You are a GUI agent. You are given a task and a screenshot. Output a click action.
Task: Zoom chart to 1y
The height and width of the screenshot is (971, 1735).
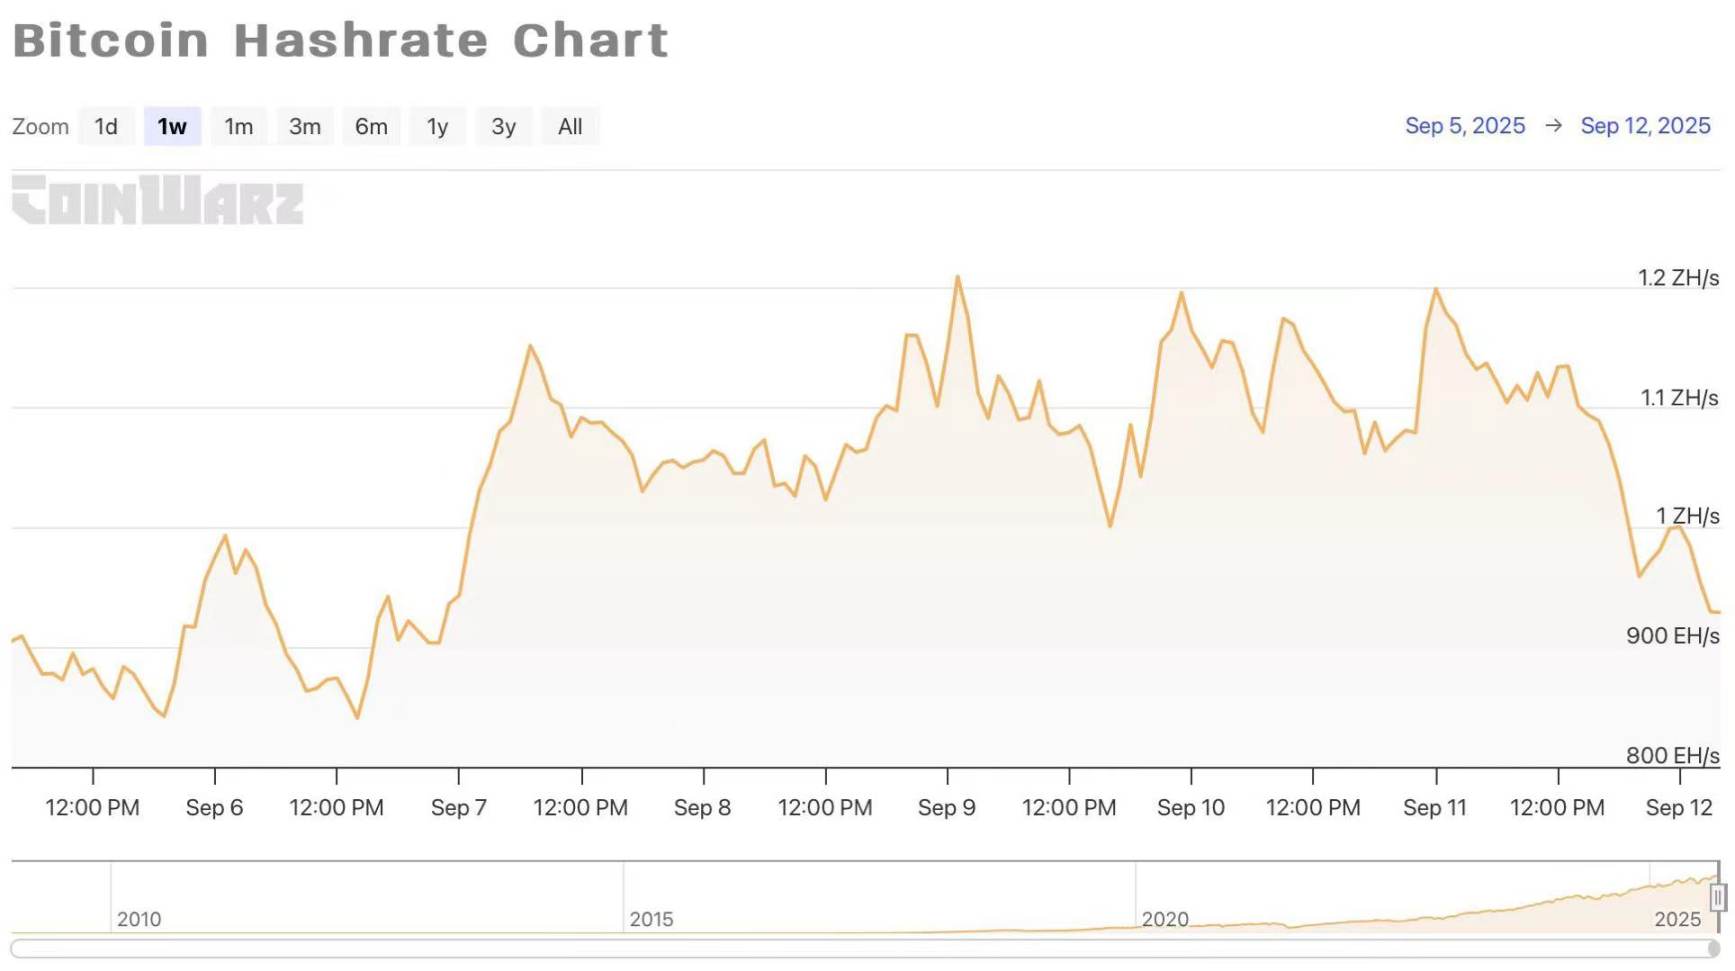[x=437, y=127]
